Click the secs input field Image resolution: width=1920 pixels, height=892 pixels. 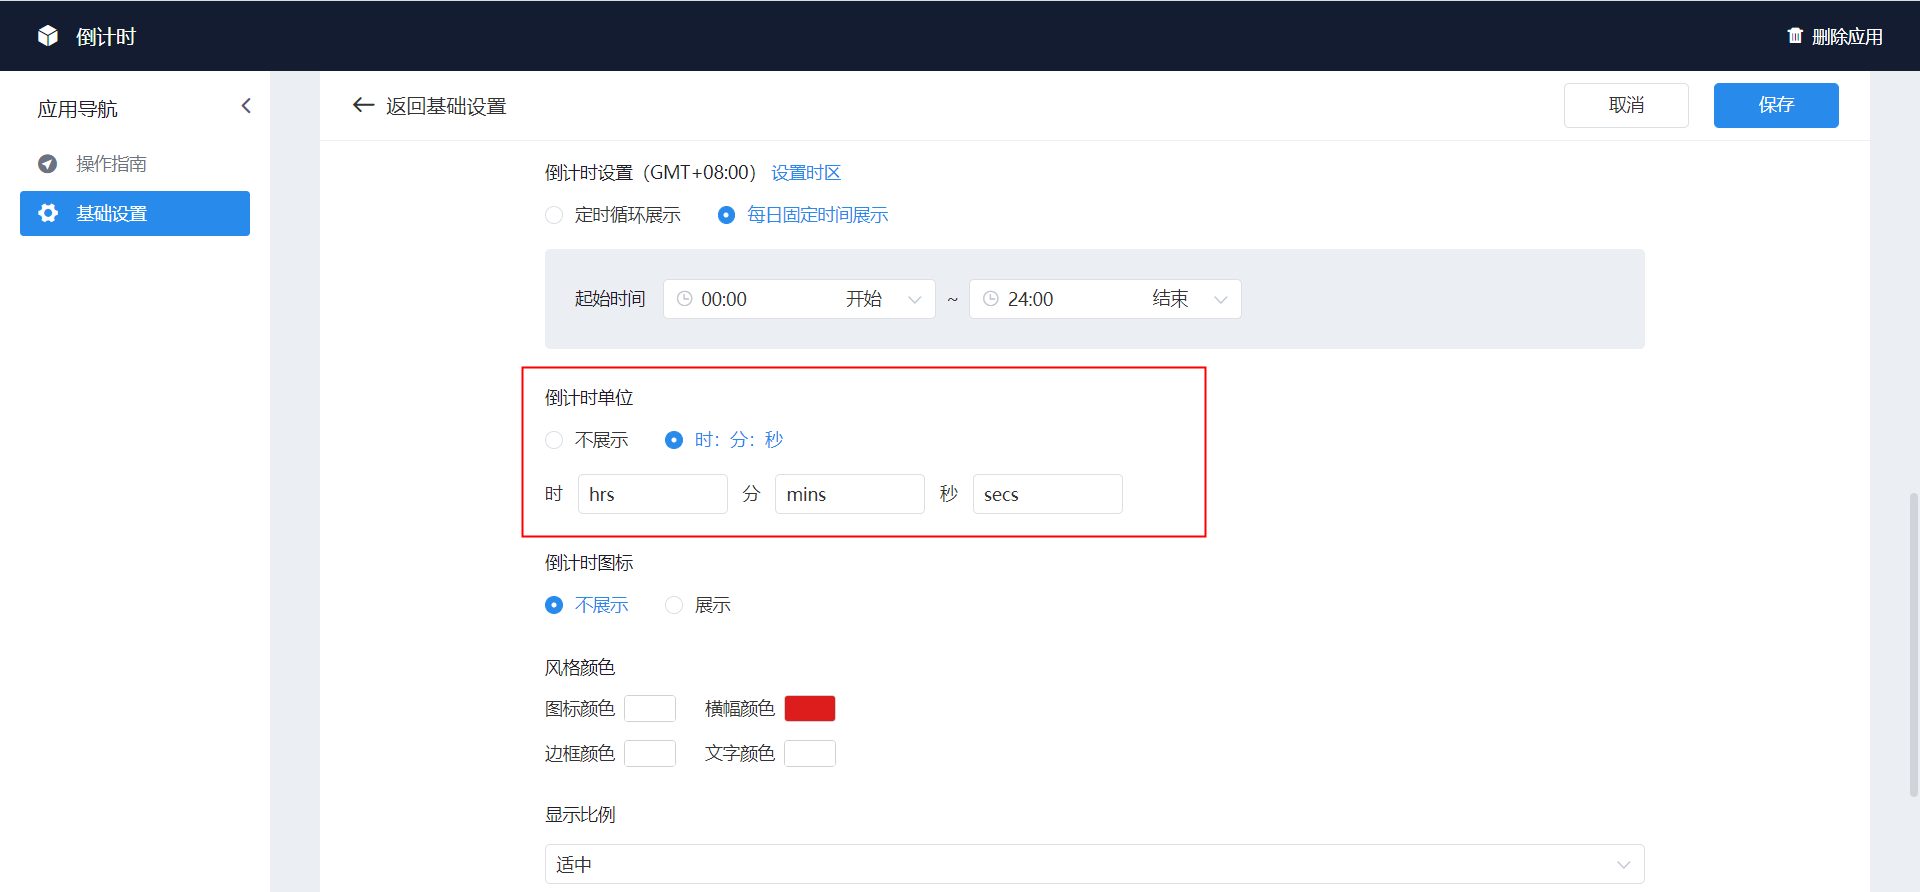(1048, 494)
